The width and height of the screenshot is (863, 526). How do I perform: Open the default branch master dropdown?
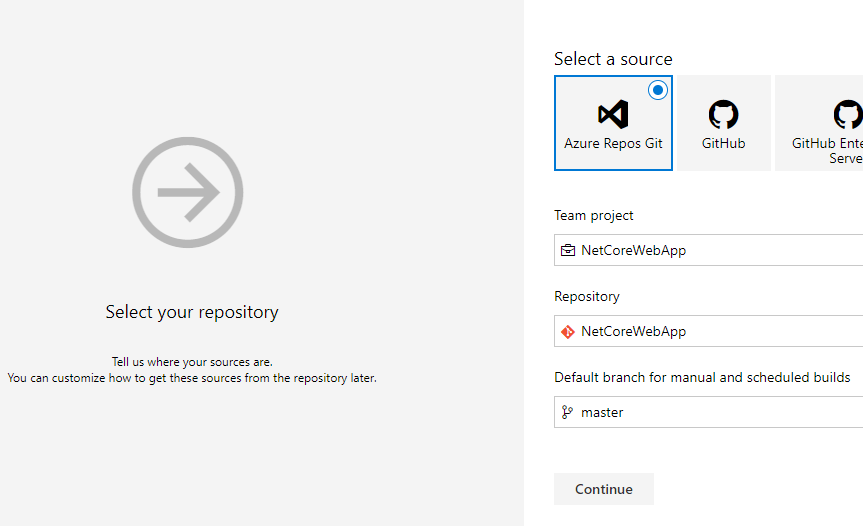pyautogui.click(x=710, y=412)
